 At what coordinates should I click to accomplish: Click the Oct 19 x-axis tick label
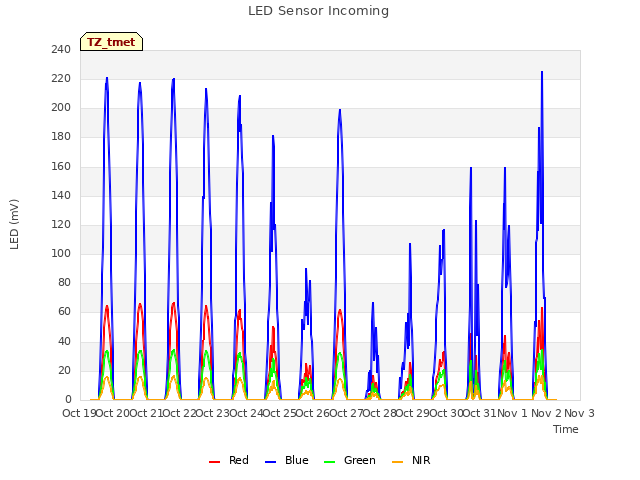click(x=79, y=413)
